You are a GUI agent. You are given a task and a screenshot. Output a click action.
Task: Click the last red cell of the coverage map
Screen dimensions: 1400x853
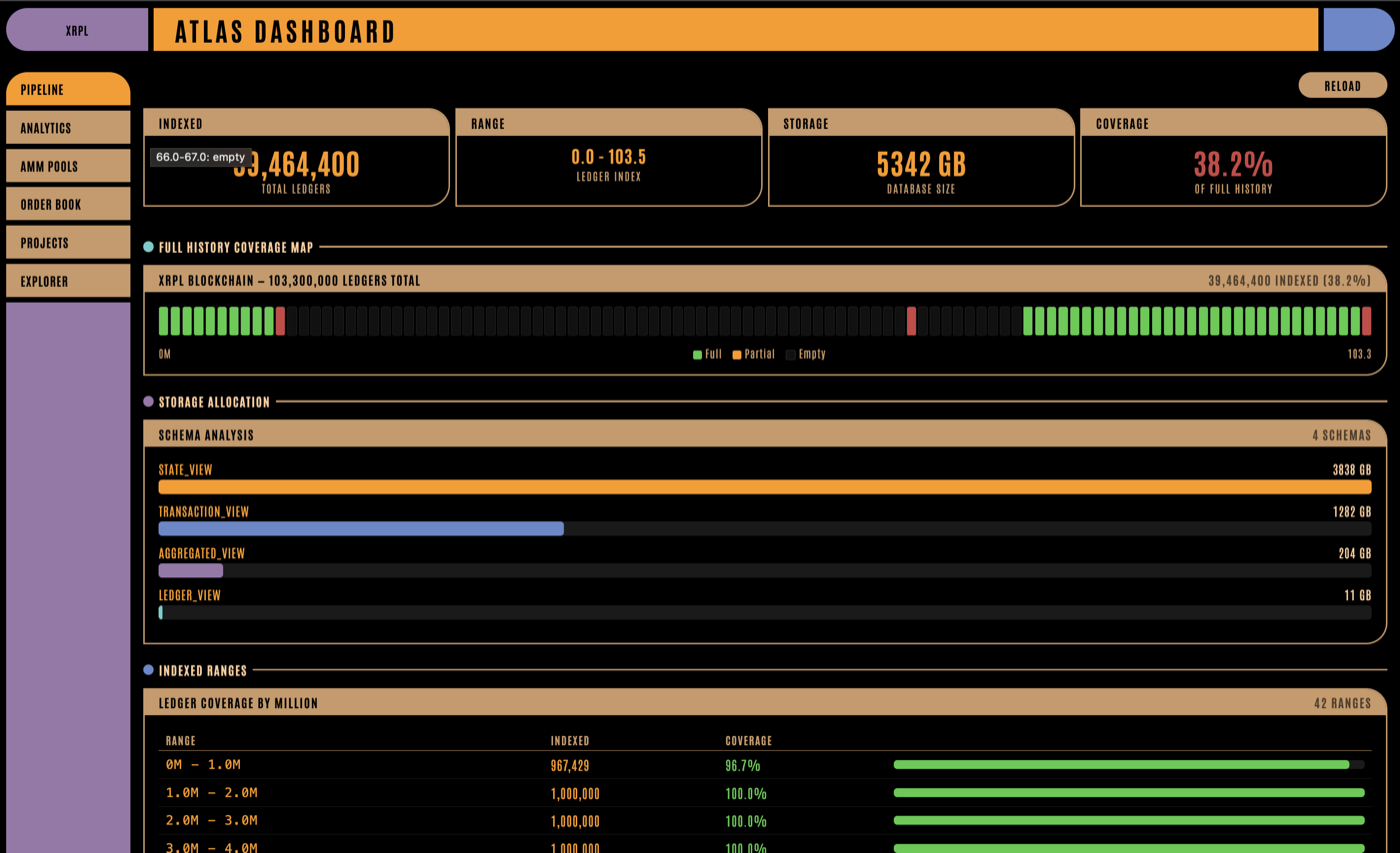1366,321
